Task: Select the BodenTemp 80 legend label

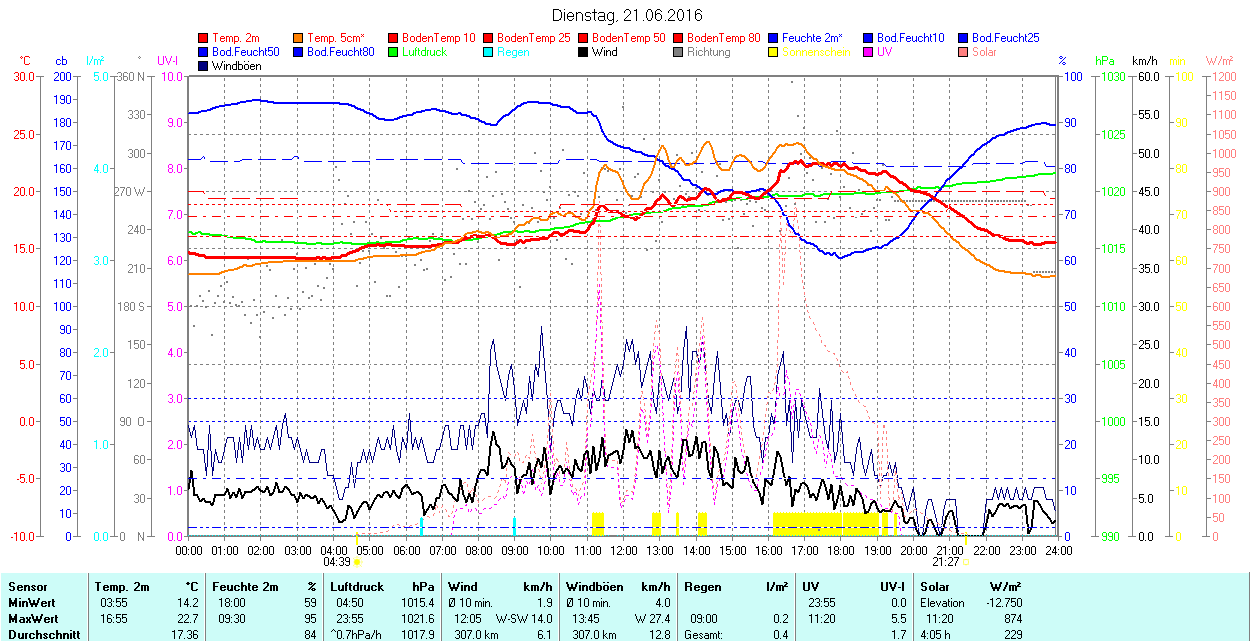Action: tap(724, 38)
